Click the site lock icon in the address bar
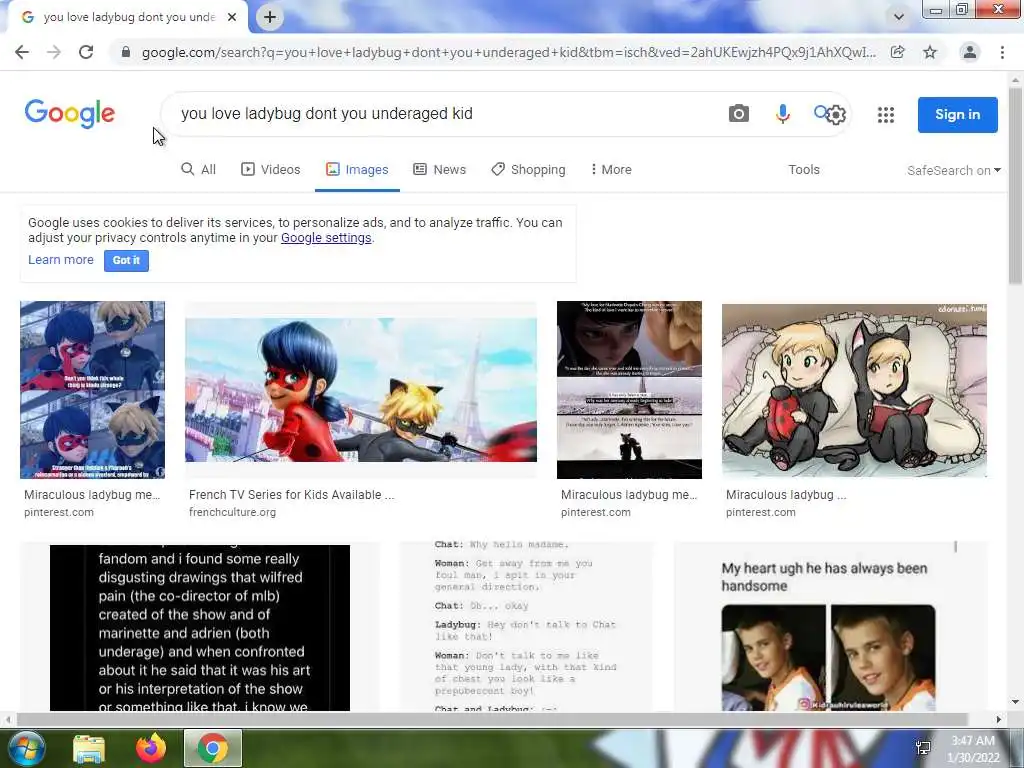 point(125,52)
